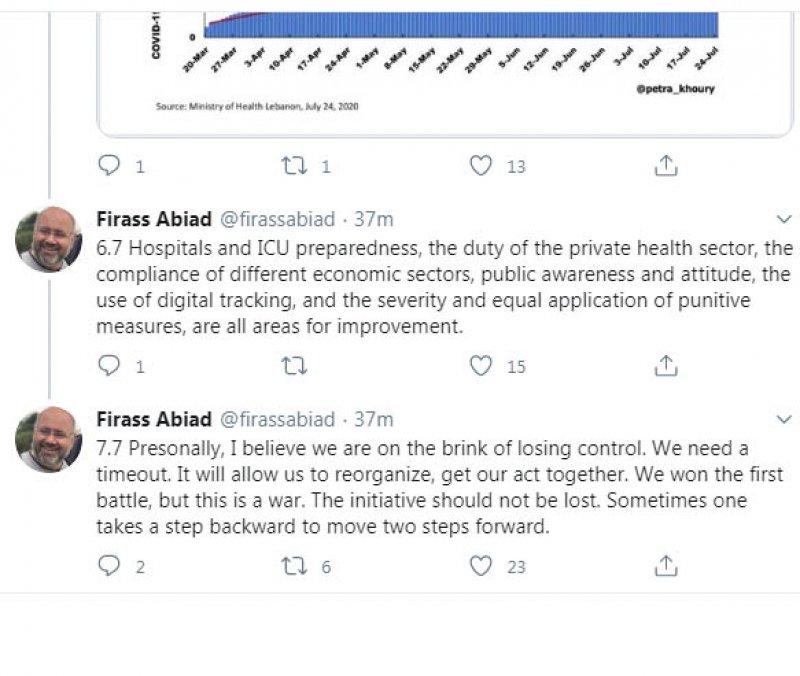Share the 6.7 Hospitals tweet
800x676 pixels.
click(x=666, y=366)
